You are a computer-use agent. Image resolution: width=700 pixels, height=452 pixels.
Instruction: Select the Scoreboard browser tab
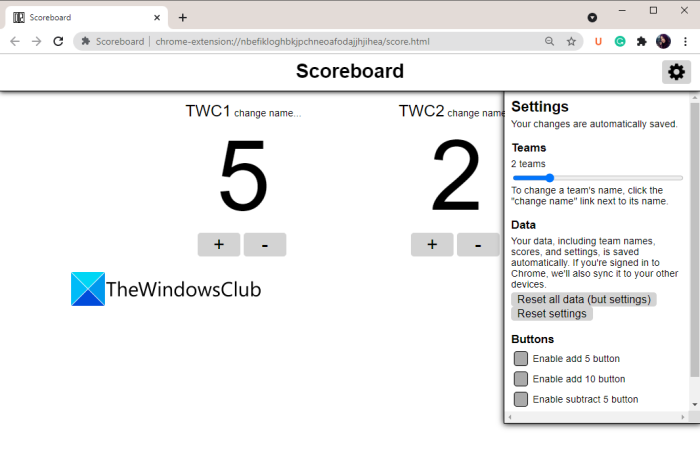[x=88, y=17]
